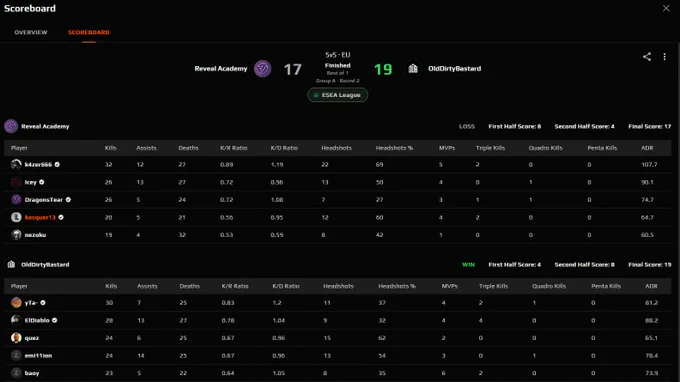Click DragonsTear player avatar
Image resolution: width=680 pixels, height=382 pixels.
click(16, 199)
